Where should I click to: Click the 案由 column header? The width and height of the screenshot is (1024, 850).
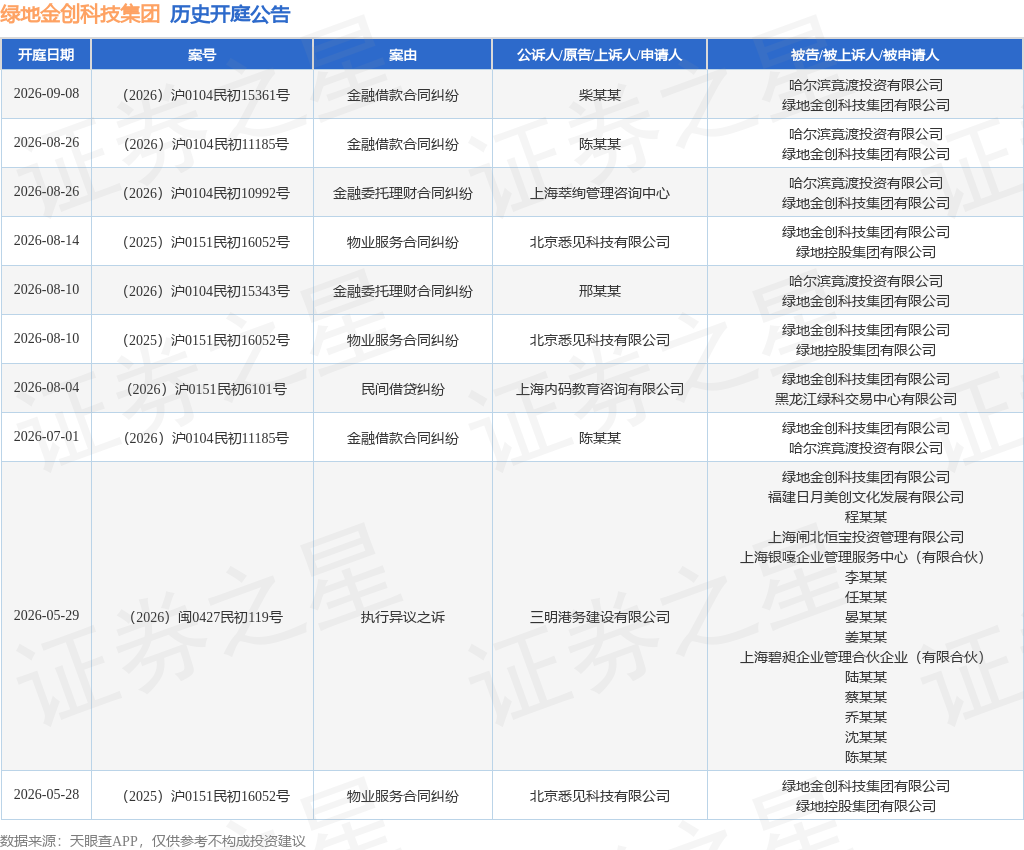(x=402, y=55)
